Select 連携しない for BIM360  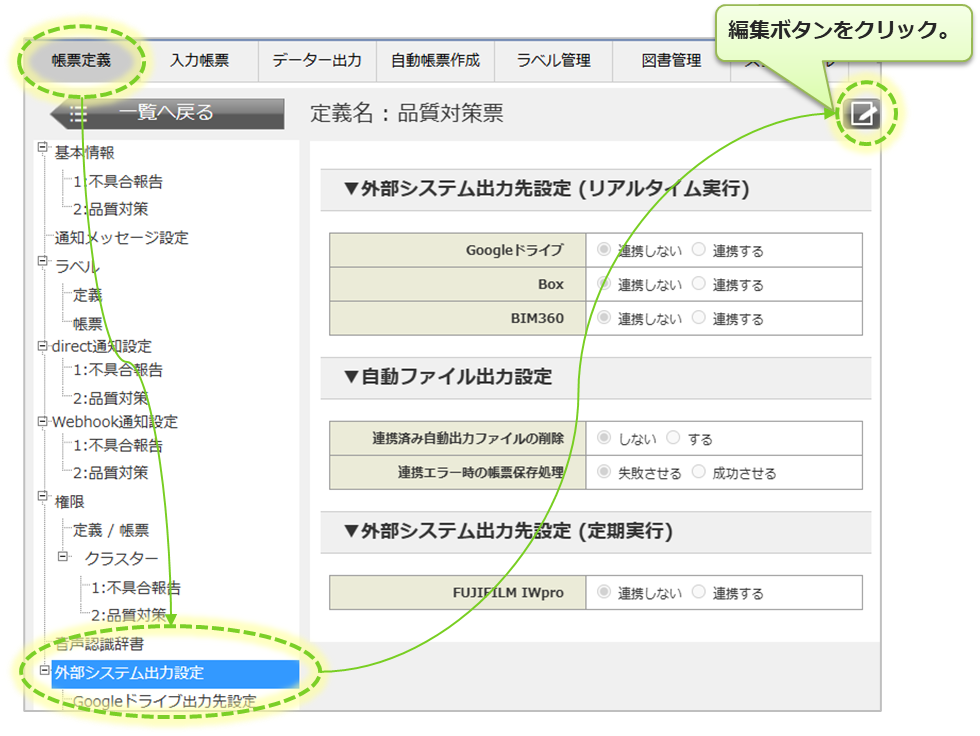click(604, 318)
